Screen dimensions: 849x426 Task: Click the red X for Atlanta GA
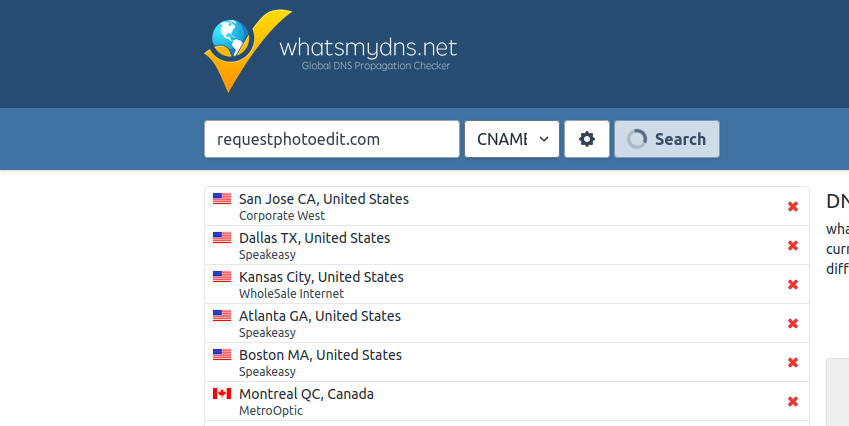tap(793, 323)
